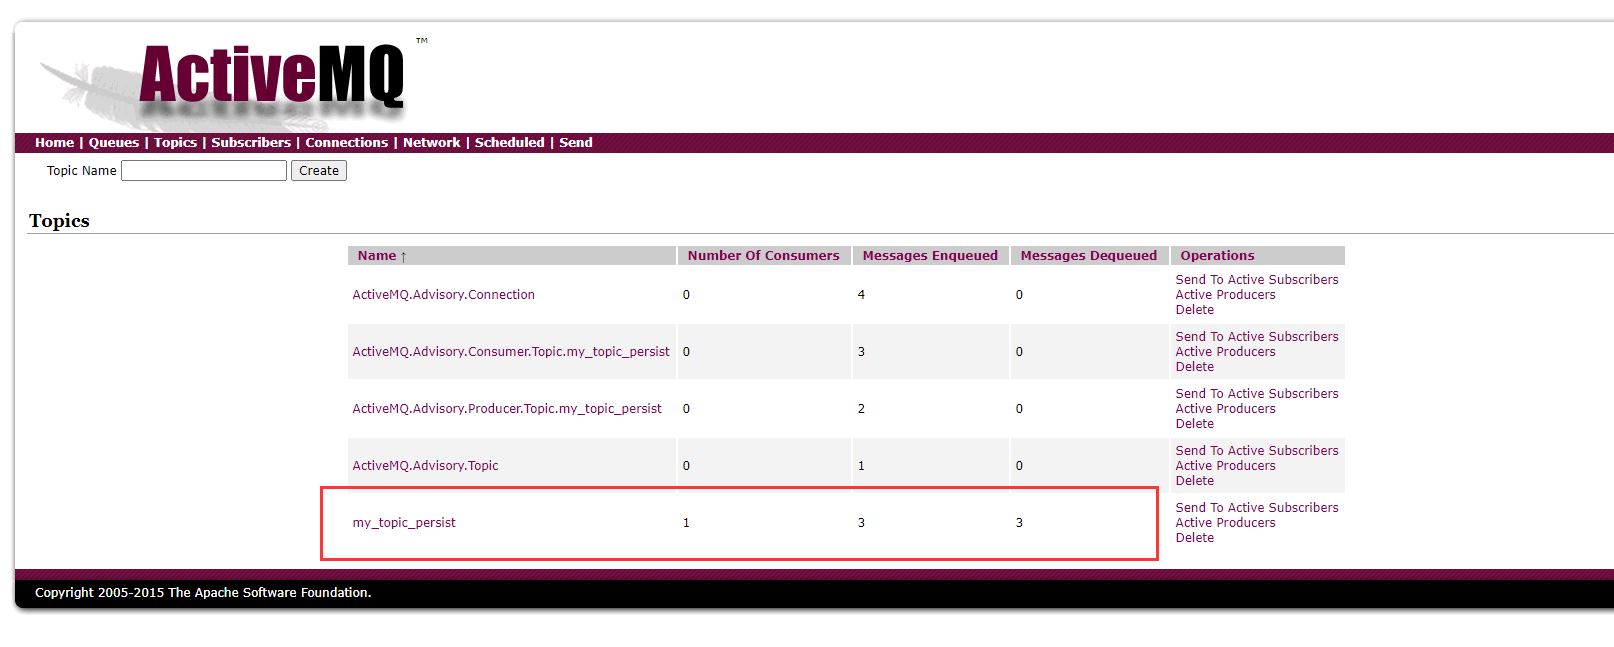Open the Topics menu item
1614x647 pixels.
point(175,143)
